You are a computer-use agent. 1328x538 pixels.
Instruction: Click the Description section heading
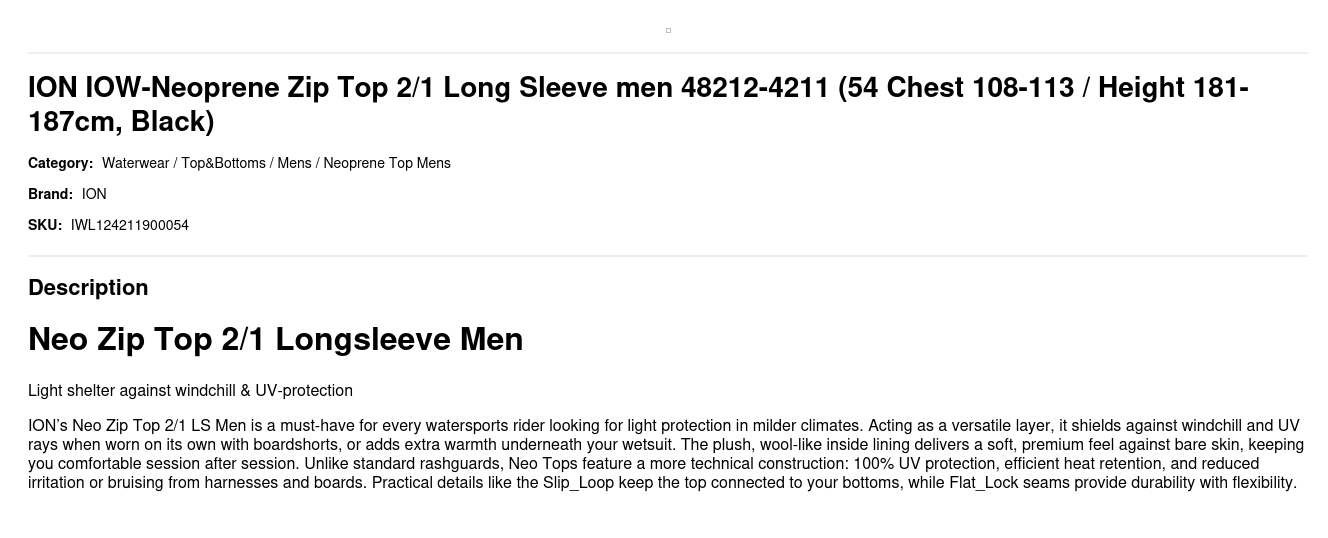(88, 287)
